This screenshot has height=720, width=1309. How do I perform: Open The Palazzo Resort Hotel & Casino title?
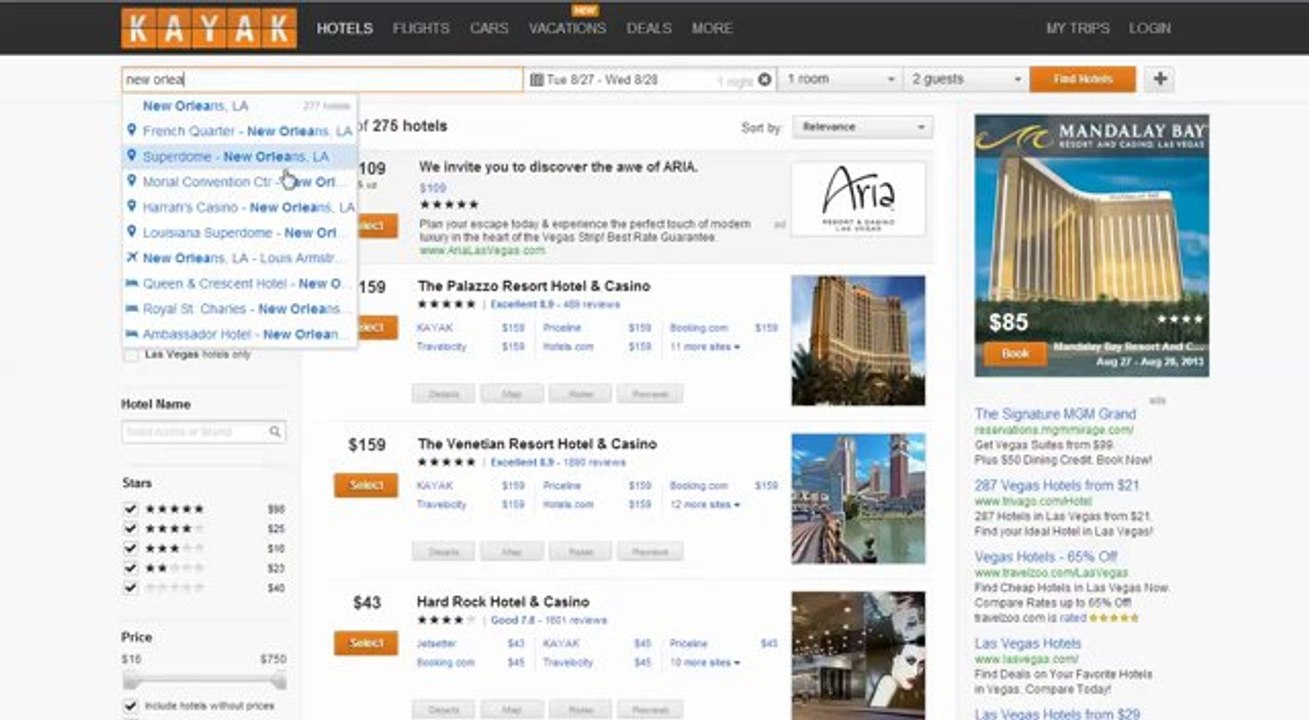pos(533,286)
